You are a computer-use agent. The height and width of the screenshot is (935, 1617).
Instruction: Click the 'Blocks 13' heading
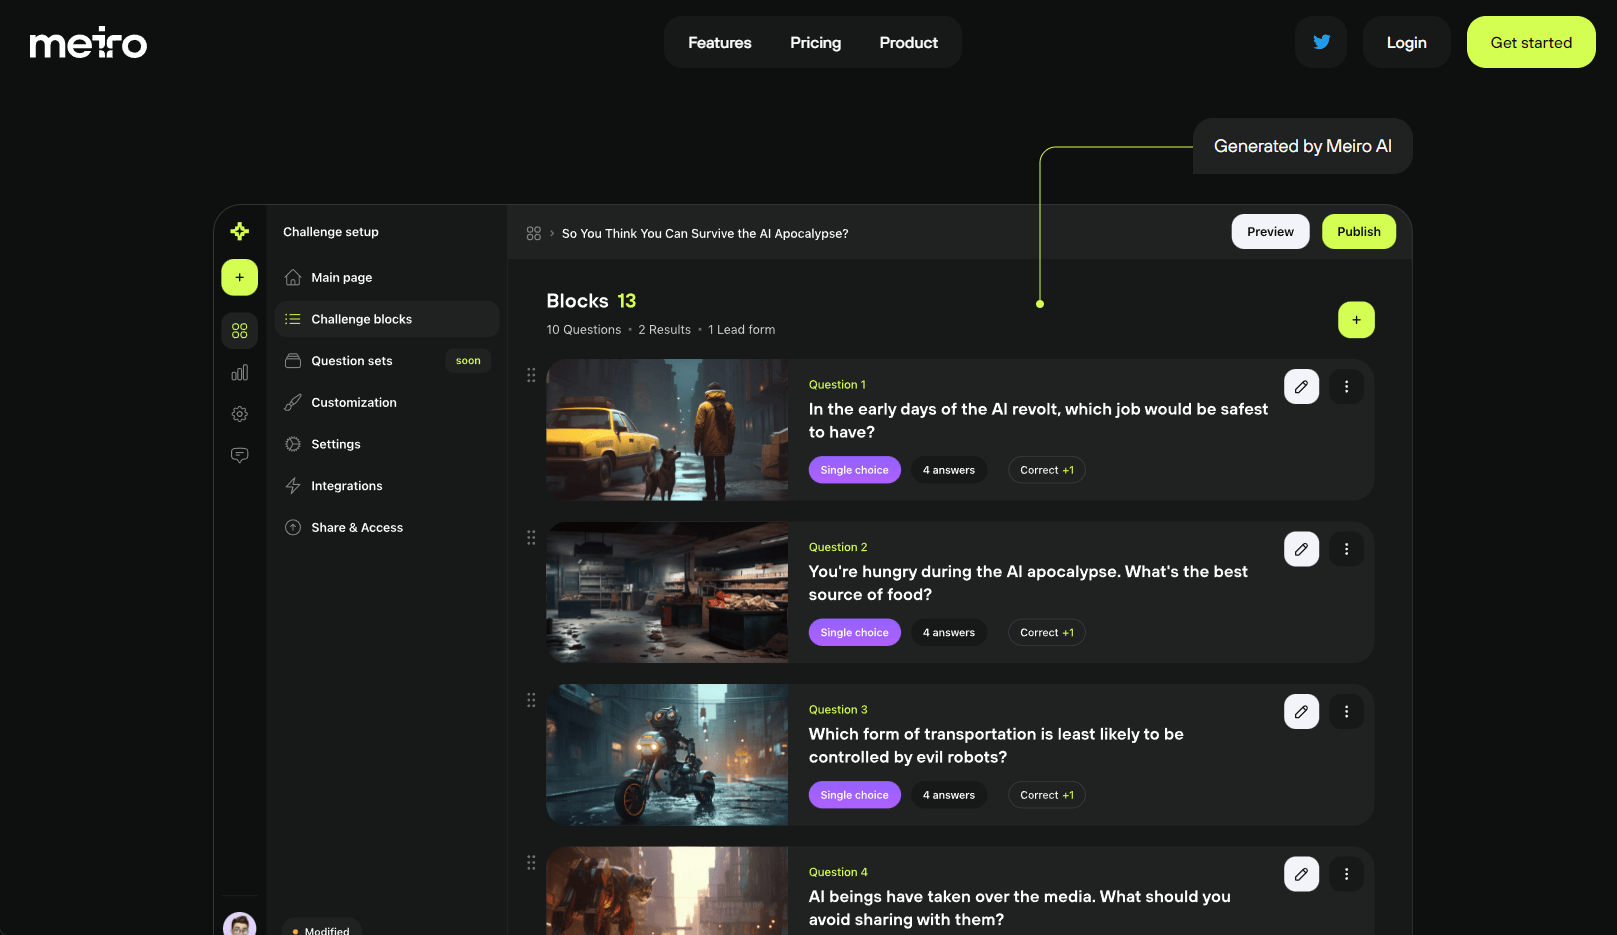point(591,301)
